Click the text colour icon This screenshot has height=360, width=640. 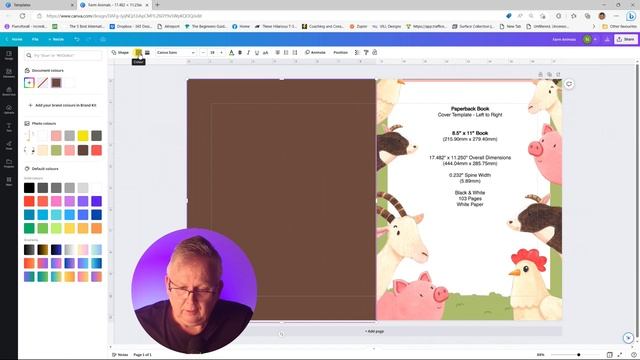231,52
